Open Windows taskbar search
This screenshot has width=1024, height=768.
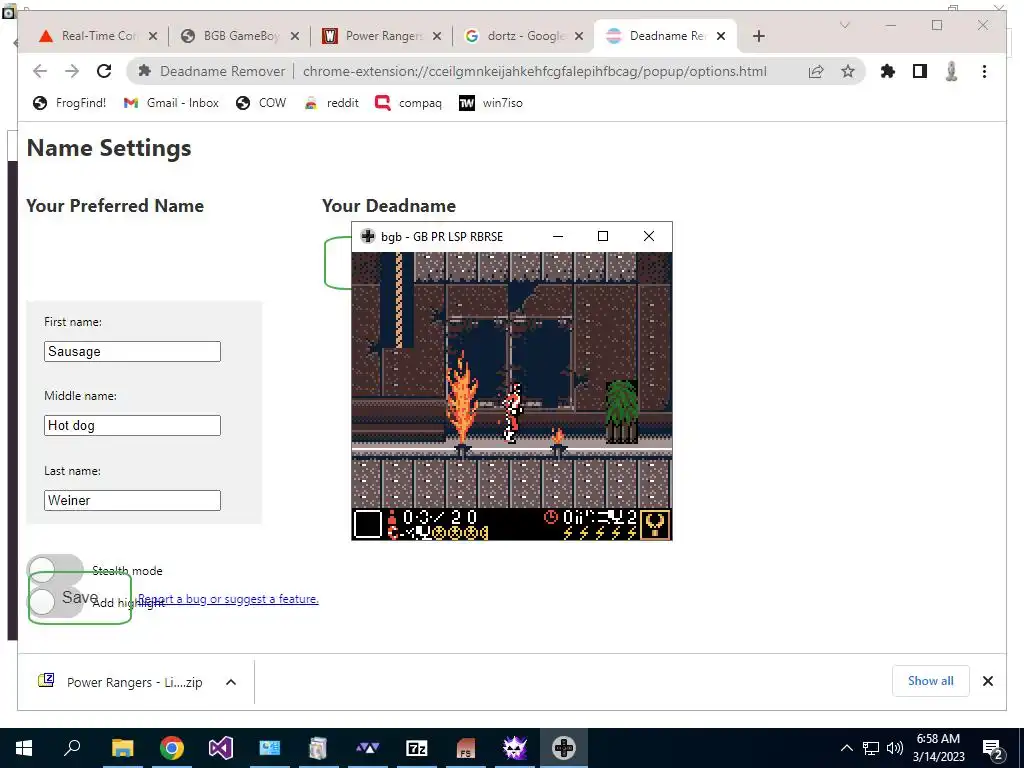click(x=72, y=748)
